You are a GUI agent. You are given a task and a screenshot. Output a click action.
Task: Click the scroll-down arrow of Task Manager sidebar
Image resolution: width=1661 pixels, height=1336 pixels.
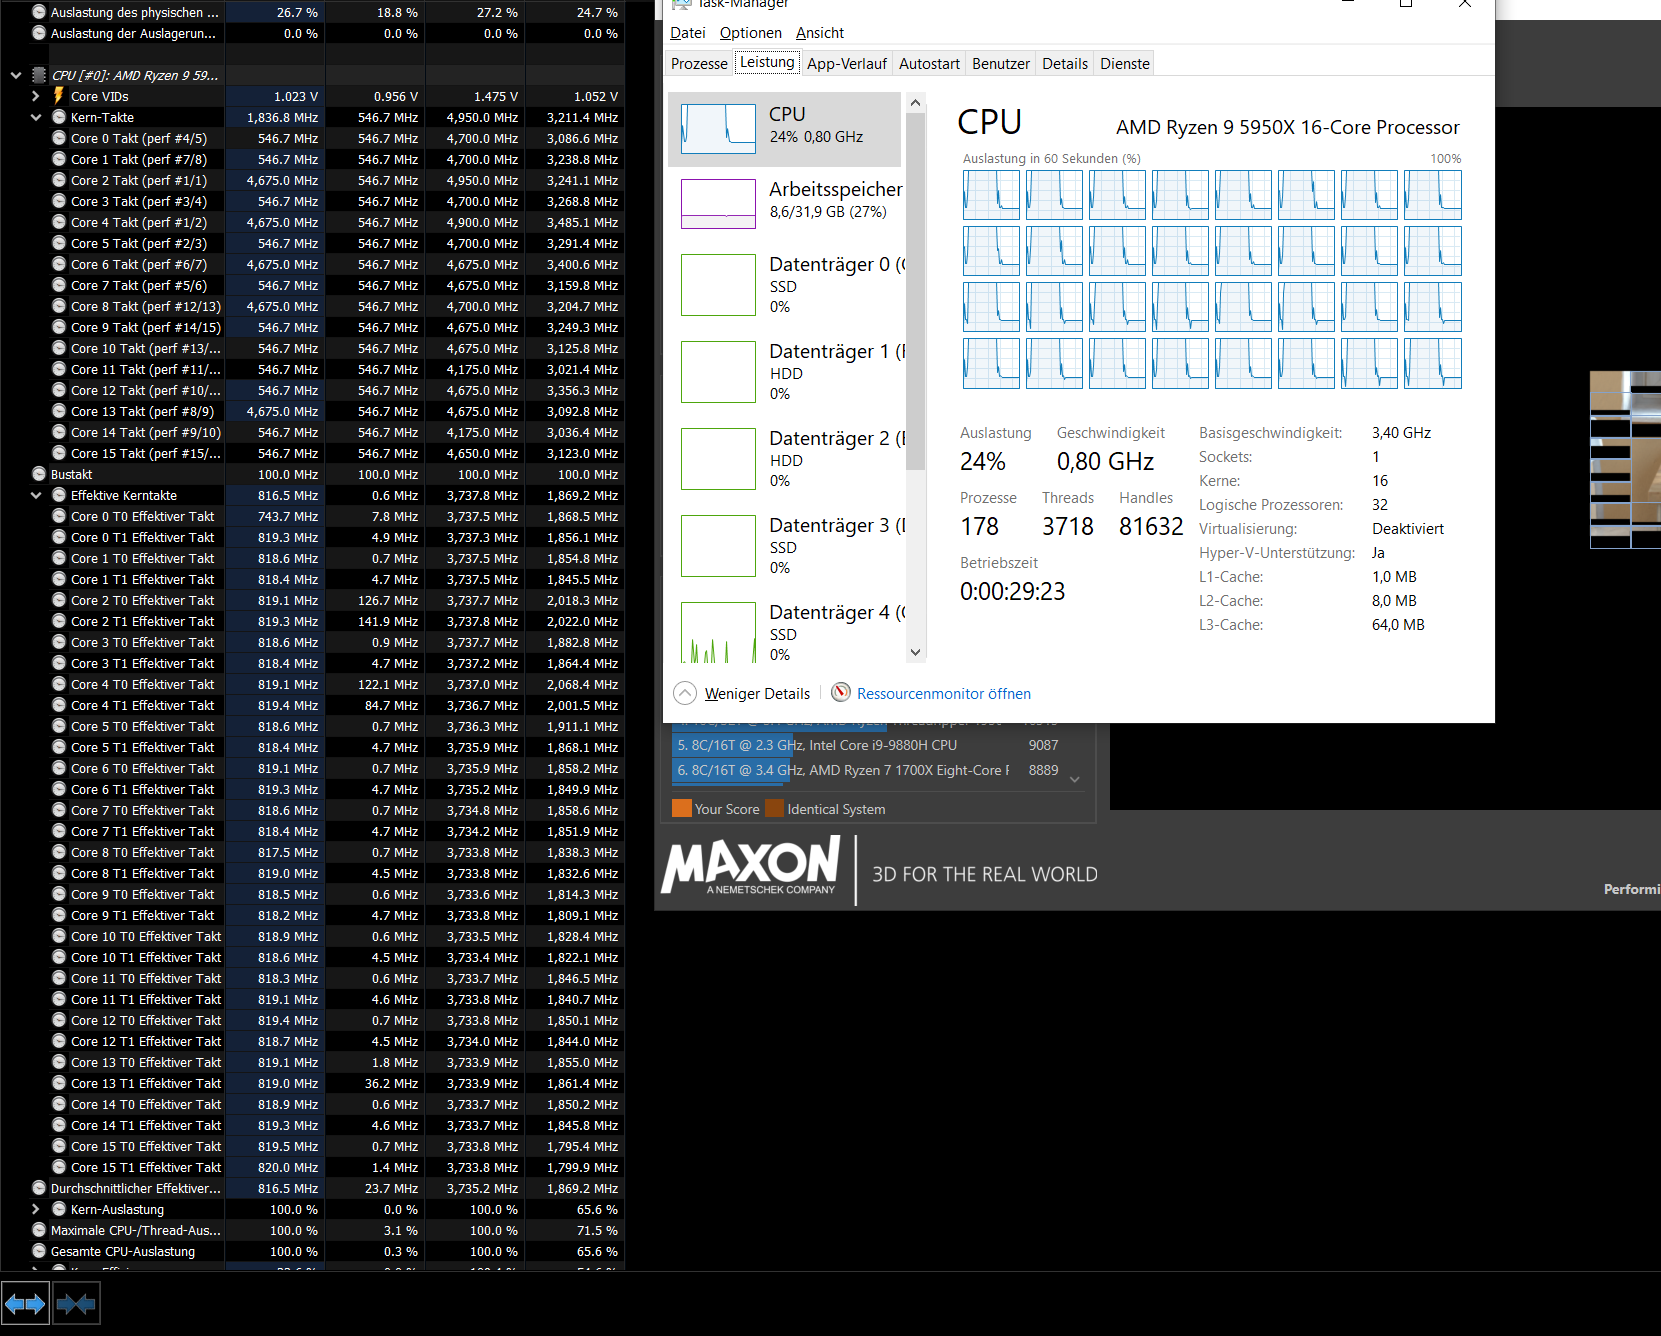tap(915, 653)
